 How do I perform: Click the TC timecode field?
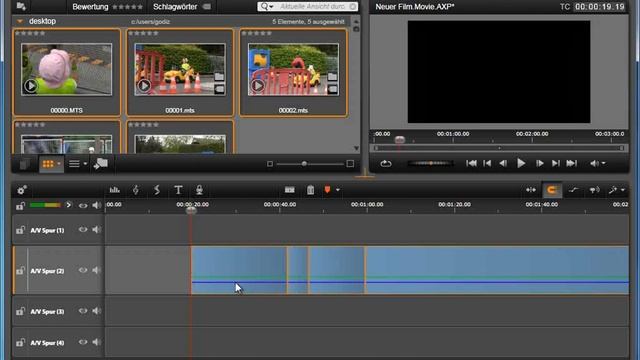(600, 7)
